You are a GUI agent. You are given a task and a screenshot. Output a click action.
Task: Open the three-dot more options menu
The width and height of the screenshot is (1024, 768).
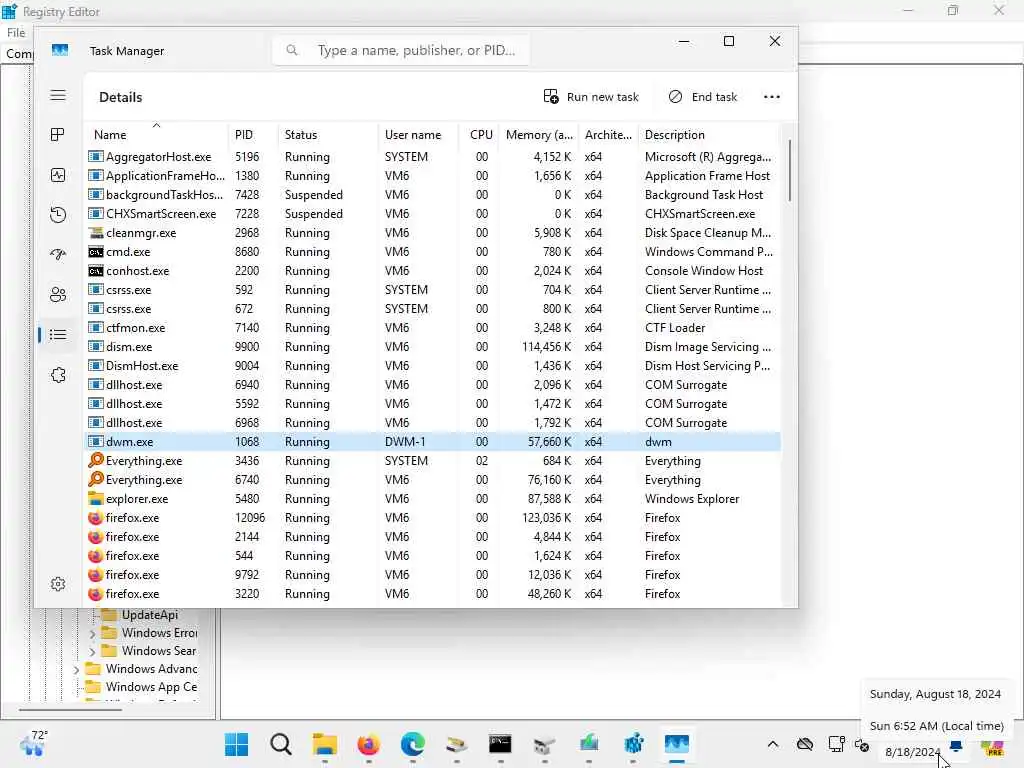coord(772,97)
